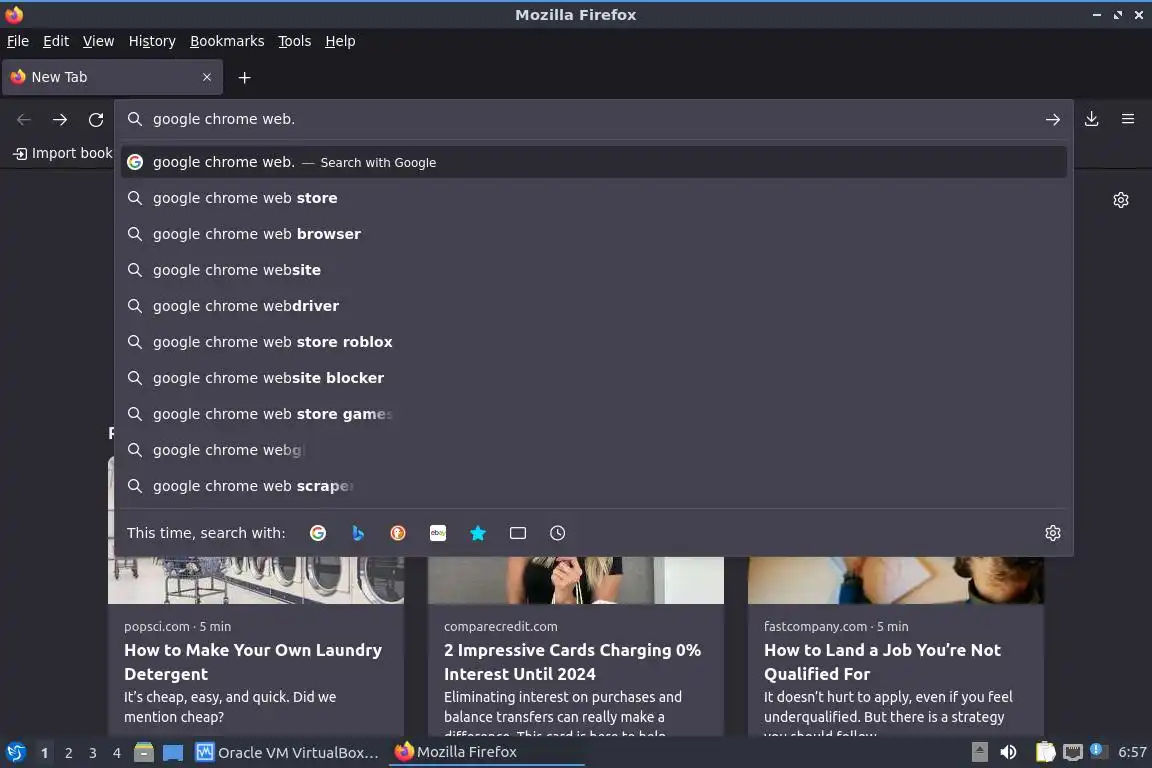Open 'How to Make Your Own Laundry Detergent'
Viewport: 1152px width, 768px height.
pyautogui.click(x=253, y=661)
